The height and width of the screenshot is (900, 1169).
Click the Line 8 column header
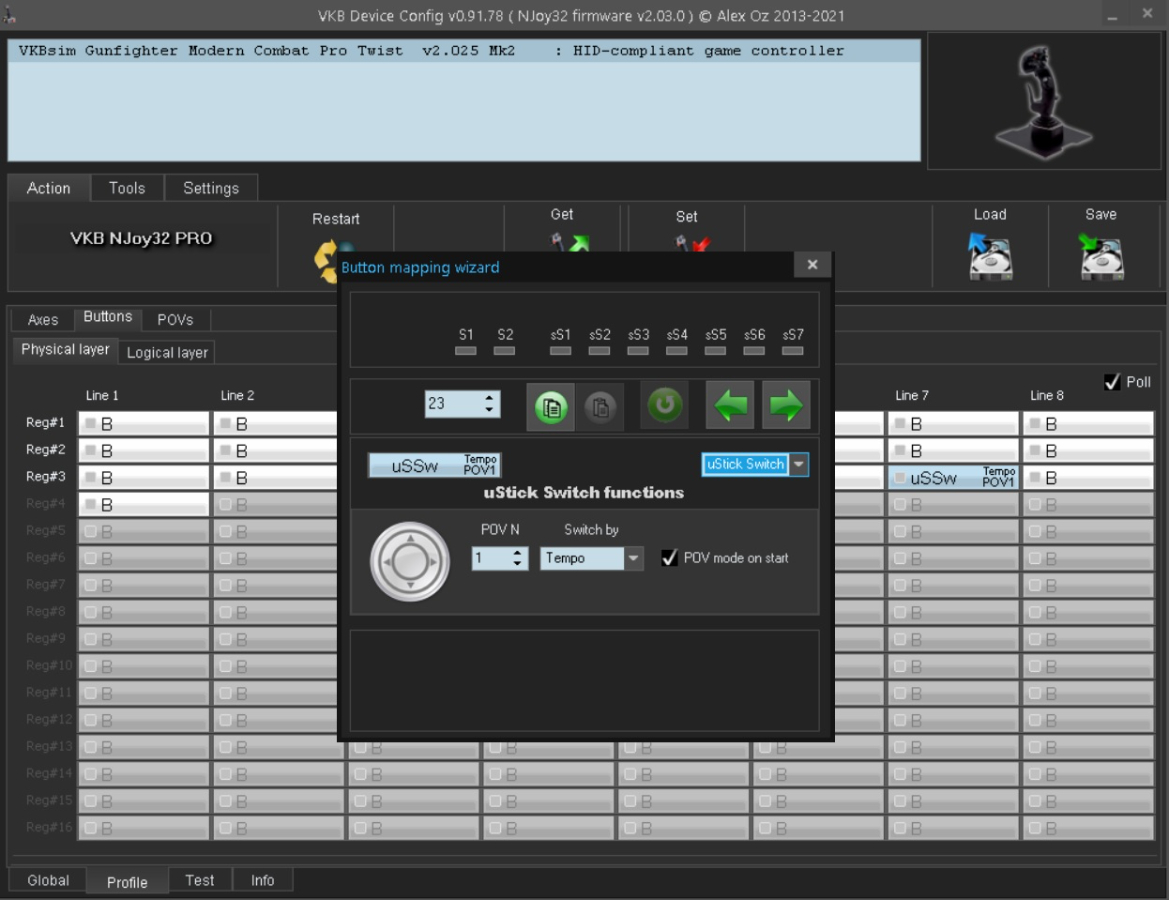click(1047, 395)
